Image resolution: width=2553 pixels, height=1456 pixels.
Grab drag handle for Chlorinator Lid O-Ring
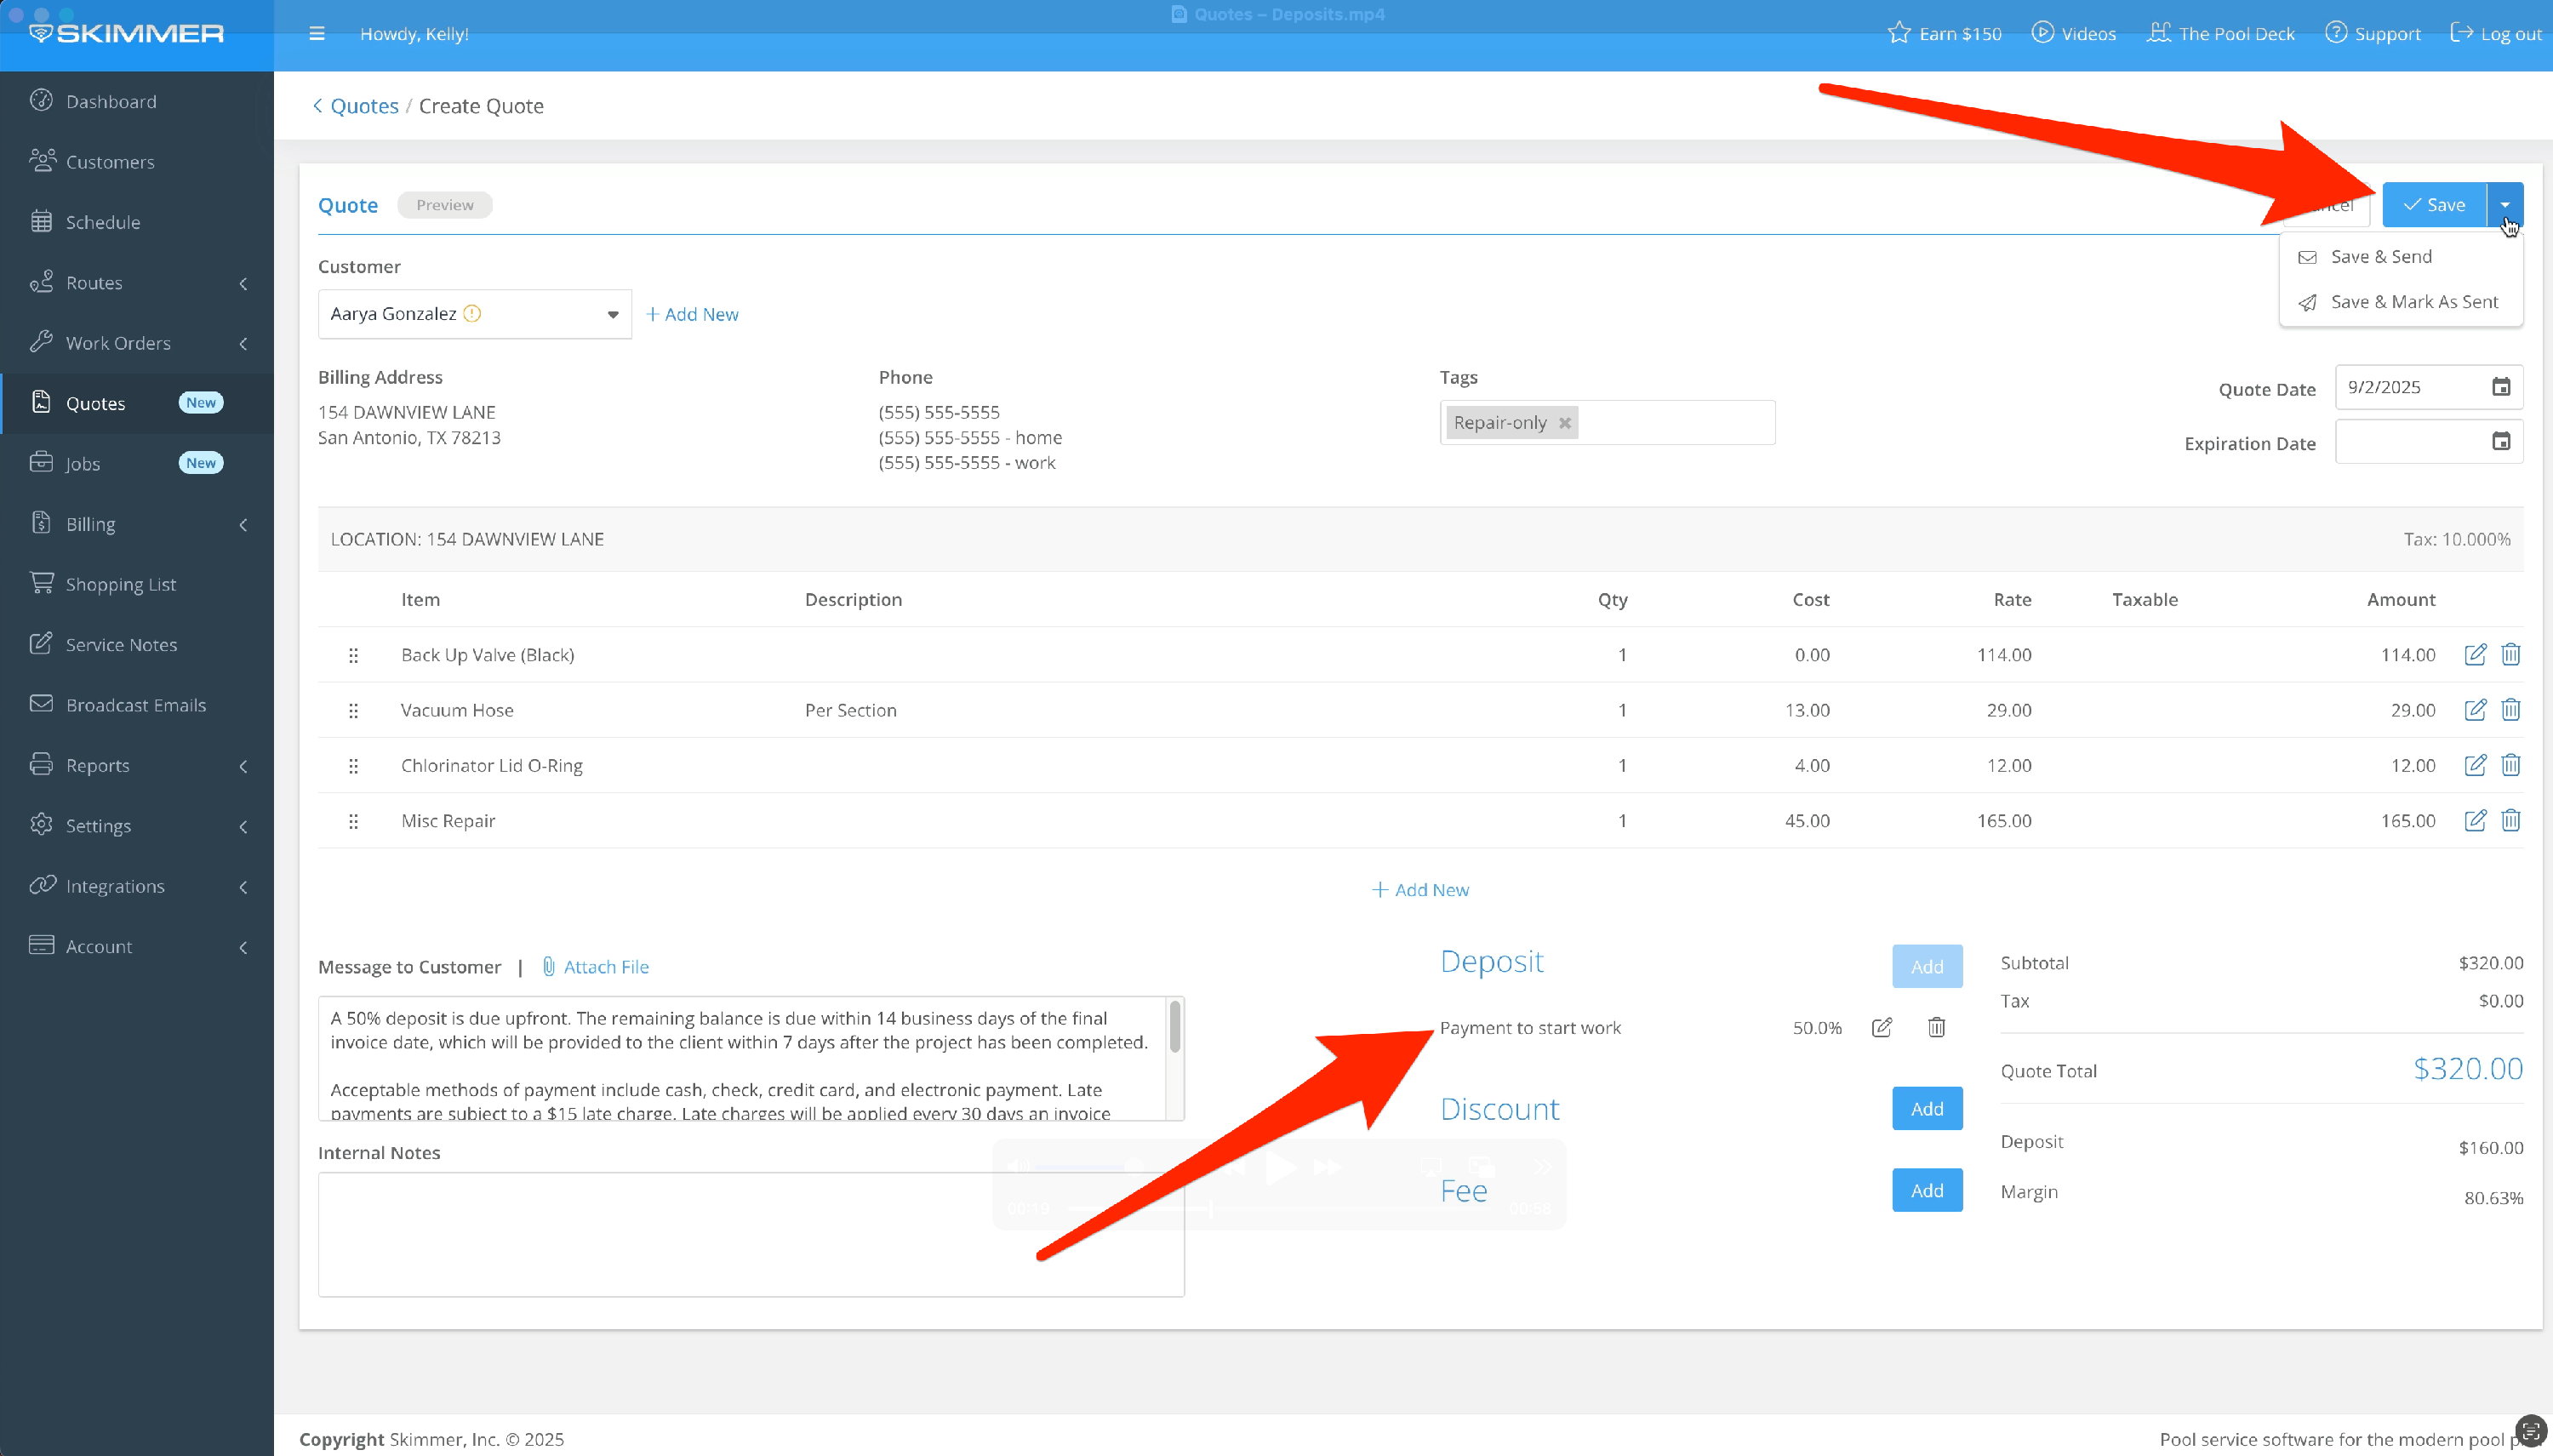click(353, 766)
